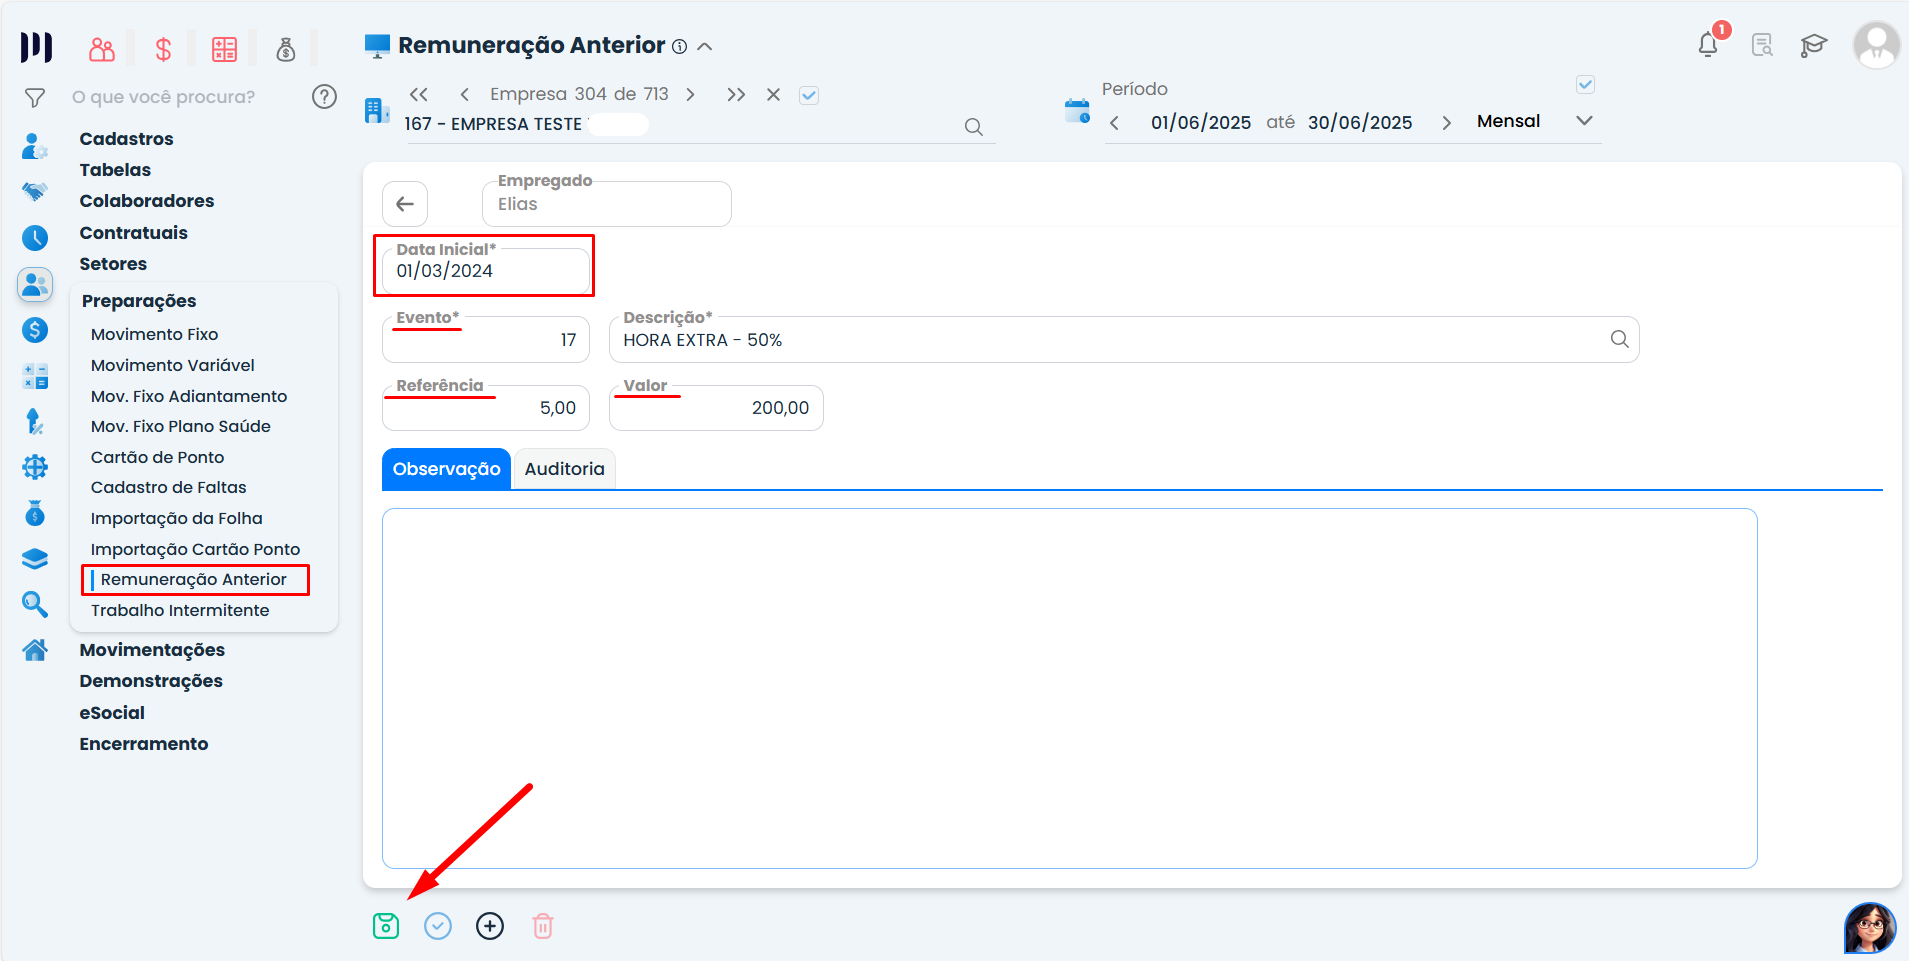The height and width of the screenshot is (961, 1909).
Task: Open the notifications bell
Action: [x=1708, y=45]
